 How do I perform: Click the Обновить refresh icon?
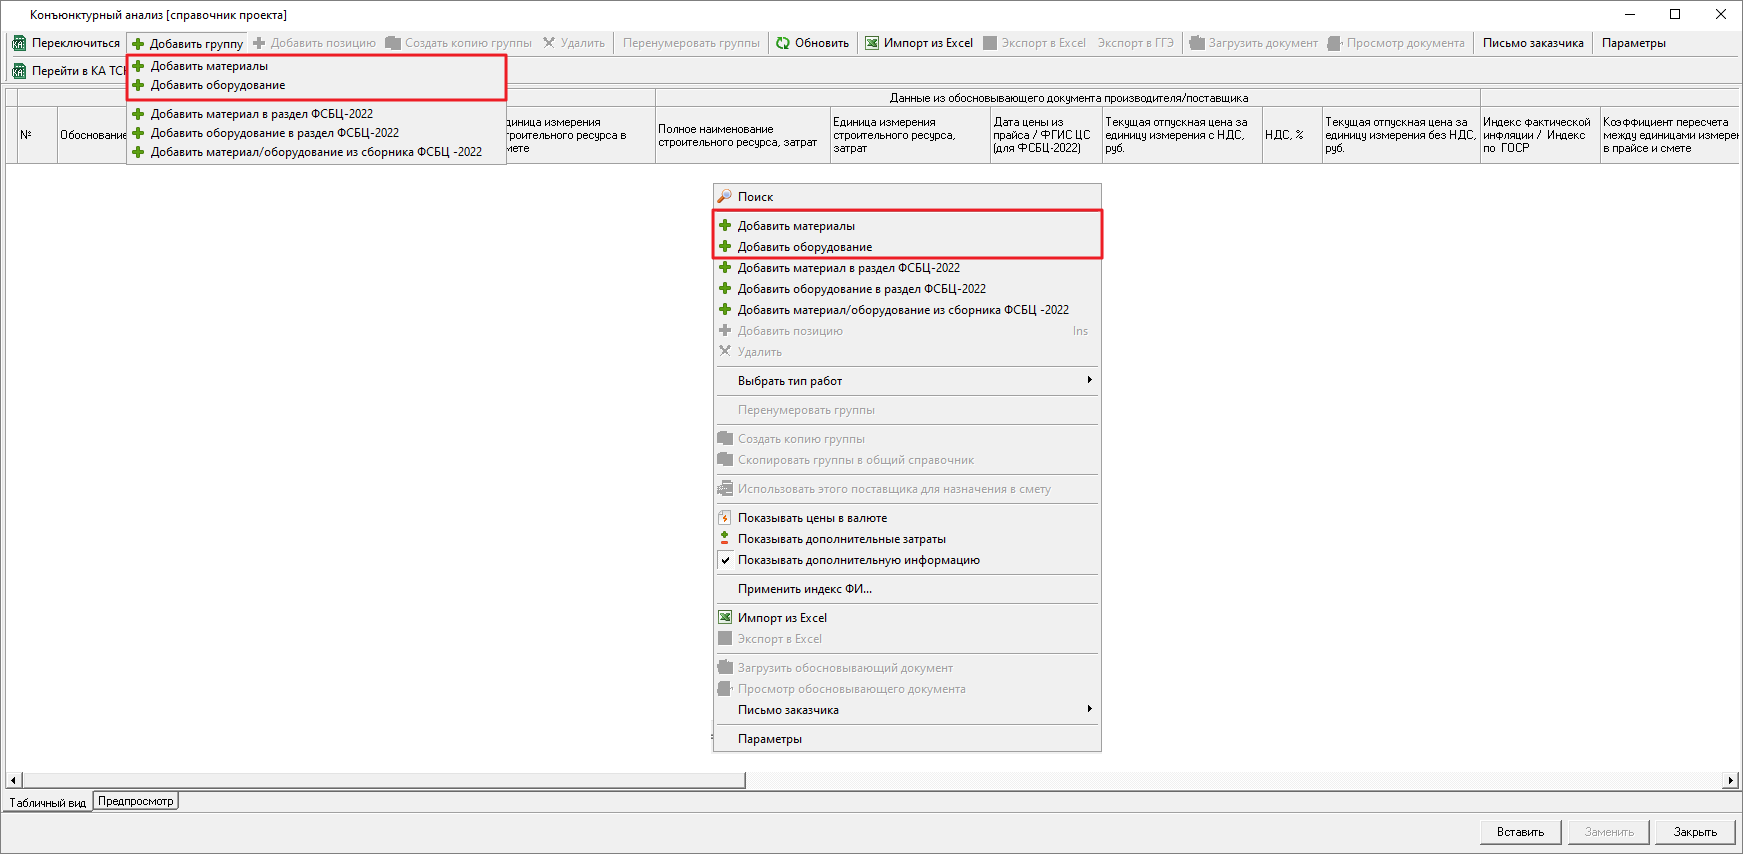(783, 43)
